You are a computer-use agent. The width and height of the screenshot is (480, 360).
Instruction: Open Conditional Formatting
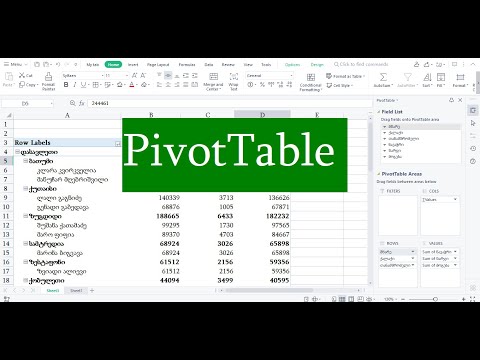(x=311, y=82)
